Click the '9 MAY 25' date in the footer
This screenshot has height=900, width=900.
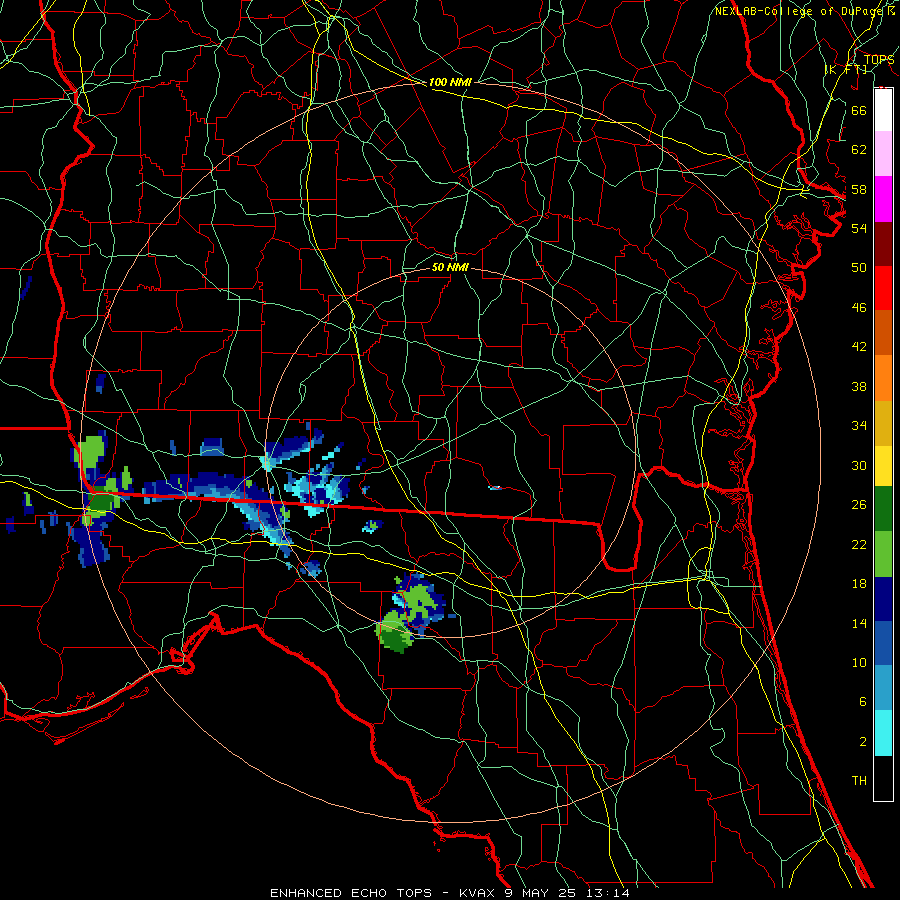[x=542, y=893]
